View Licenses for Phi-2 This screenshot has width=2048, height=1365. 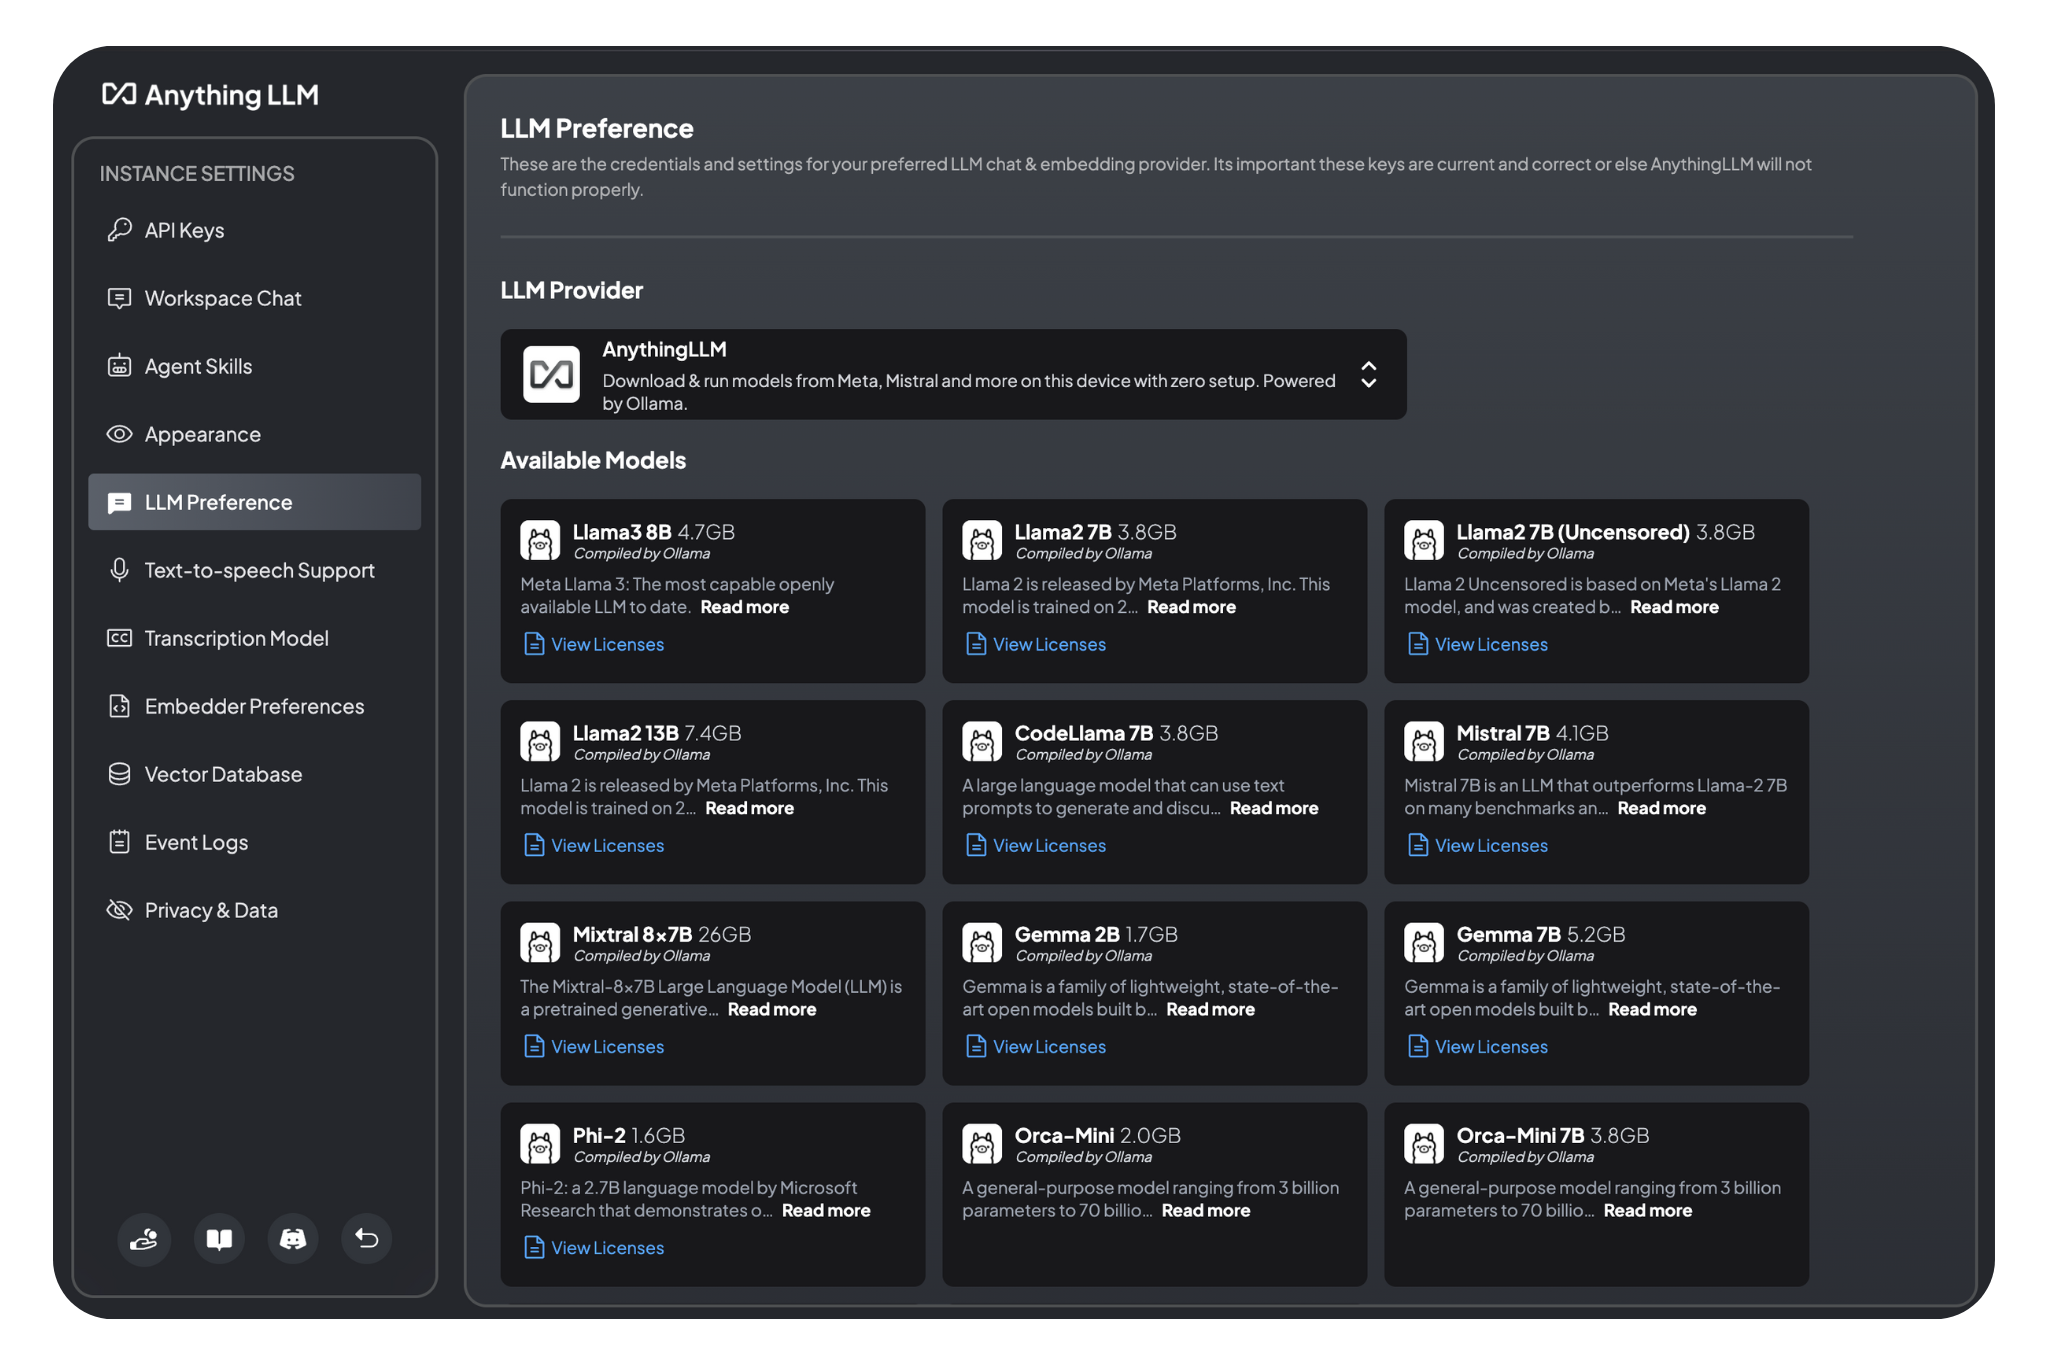(594, 1247)
